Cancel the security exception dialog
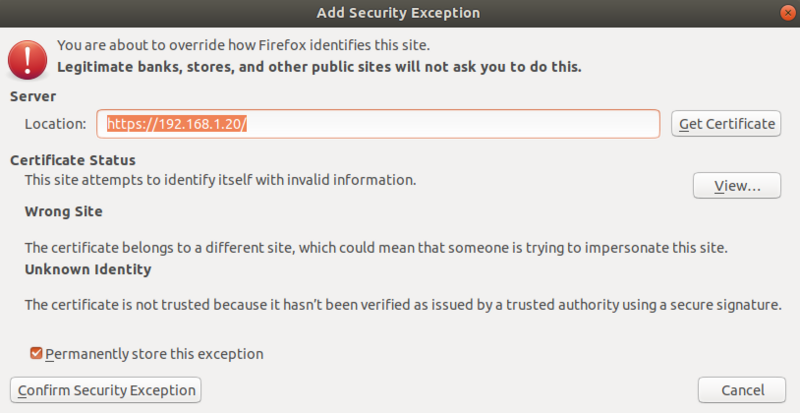This screenshot has height=413, width=800. 742,390
